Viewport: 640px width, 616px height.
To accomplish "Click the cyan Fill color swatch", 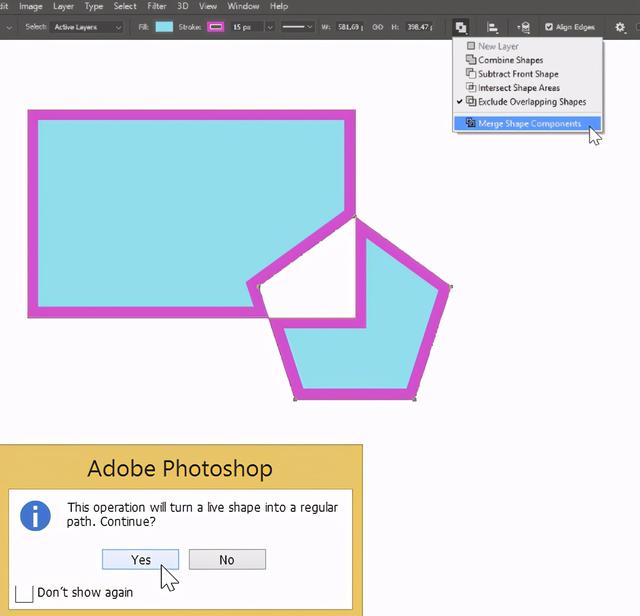I will [164, 27].
